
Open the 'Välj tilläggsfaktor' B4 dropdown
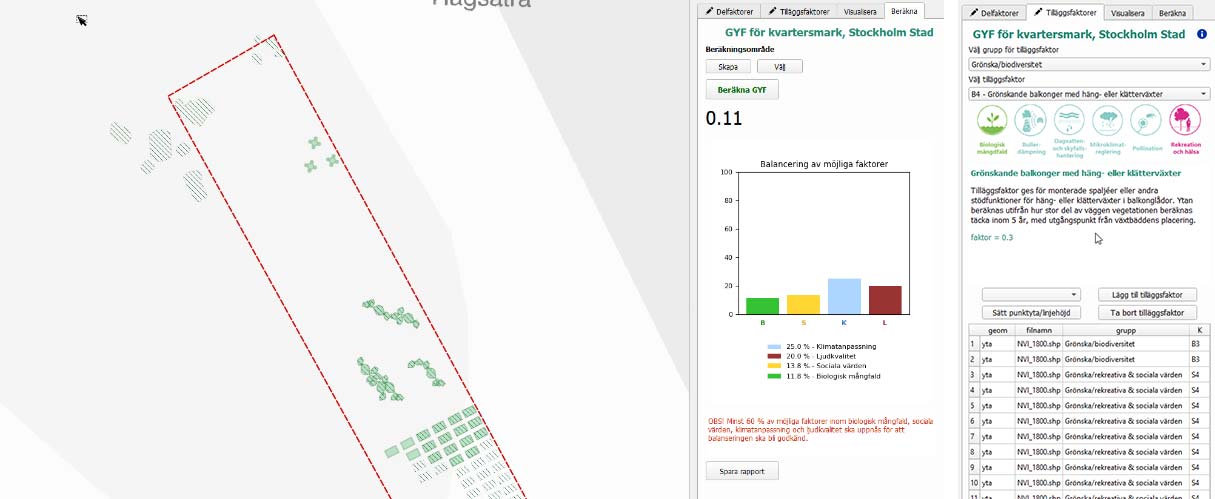point(1089,94)
